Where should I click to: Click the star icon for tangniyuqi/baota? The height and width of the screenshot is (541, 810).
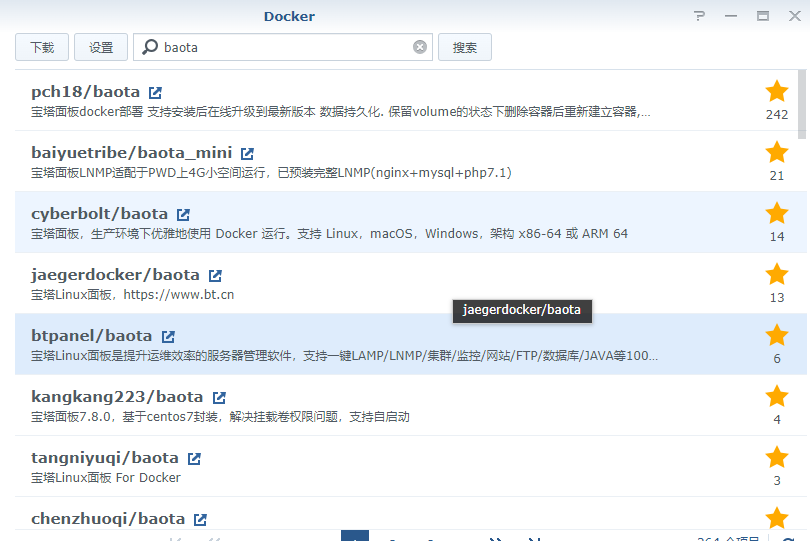point(776,457)
